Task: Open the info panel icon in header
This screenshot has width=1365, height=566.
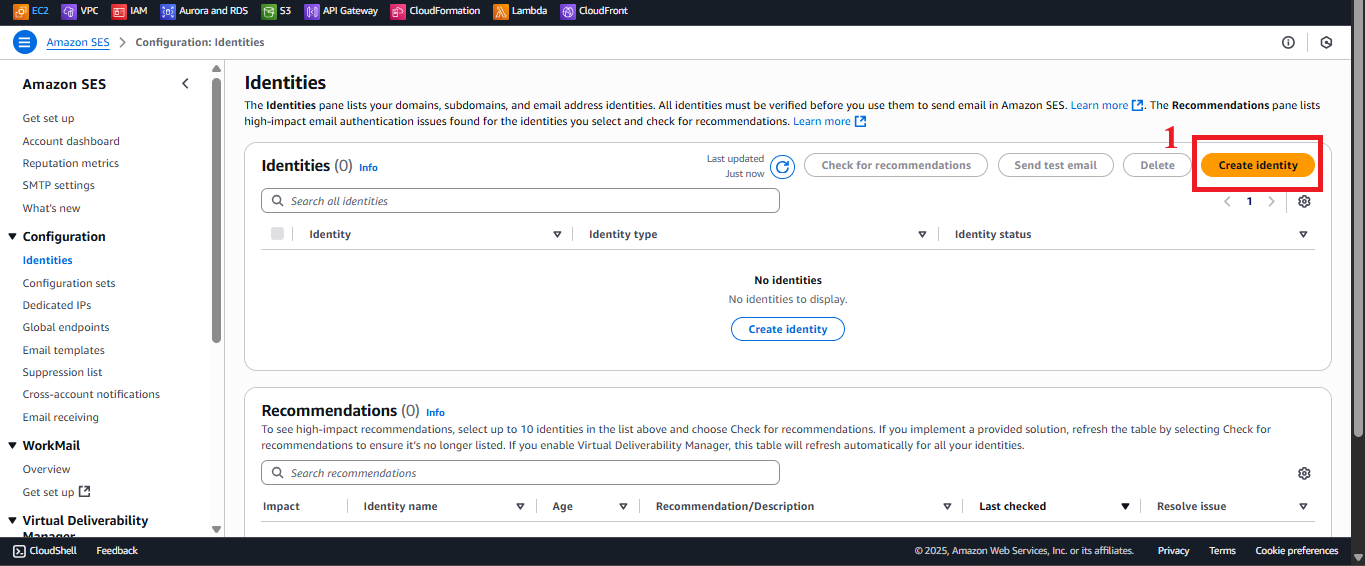Action: [x=1288, y=43]
